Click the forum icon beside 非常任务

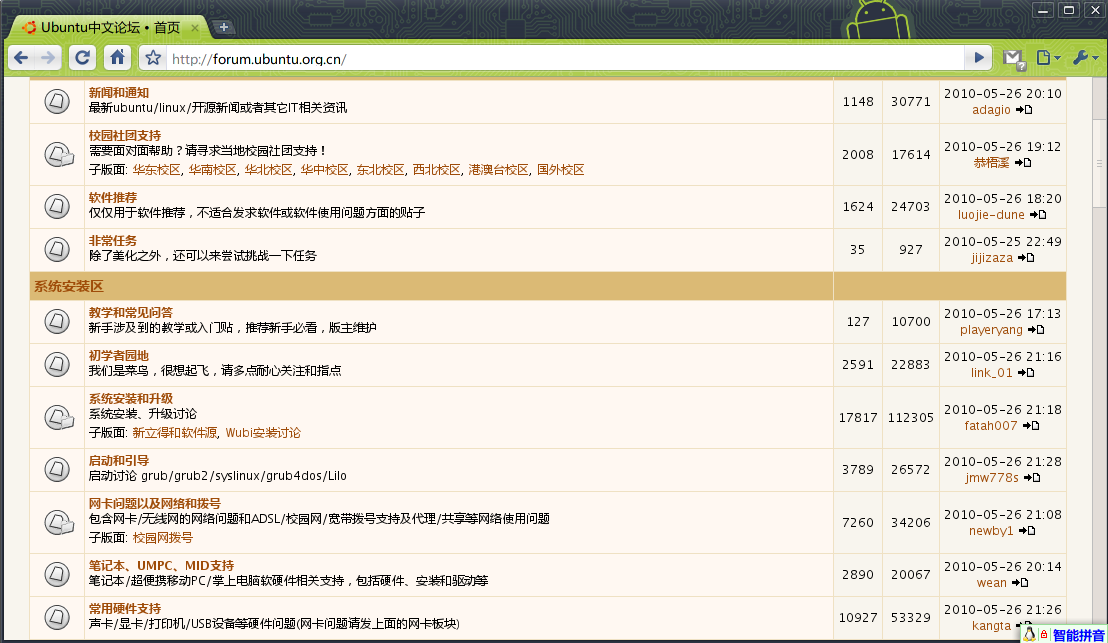click(57, 249)
